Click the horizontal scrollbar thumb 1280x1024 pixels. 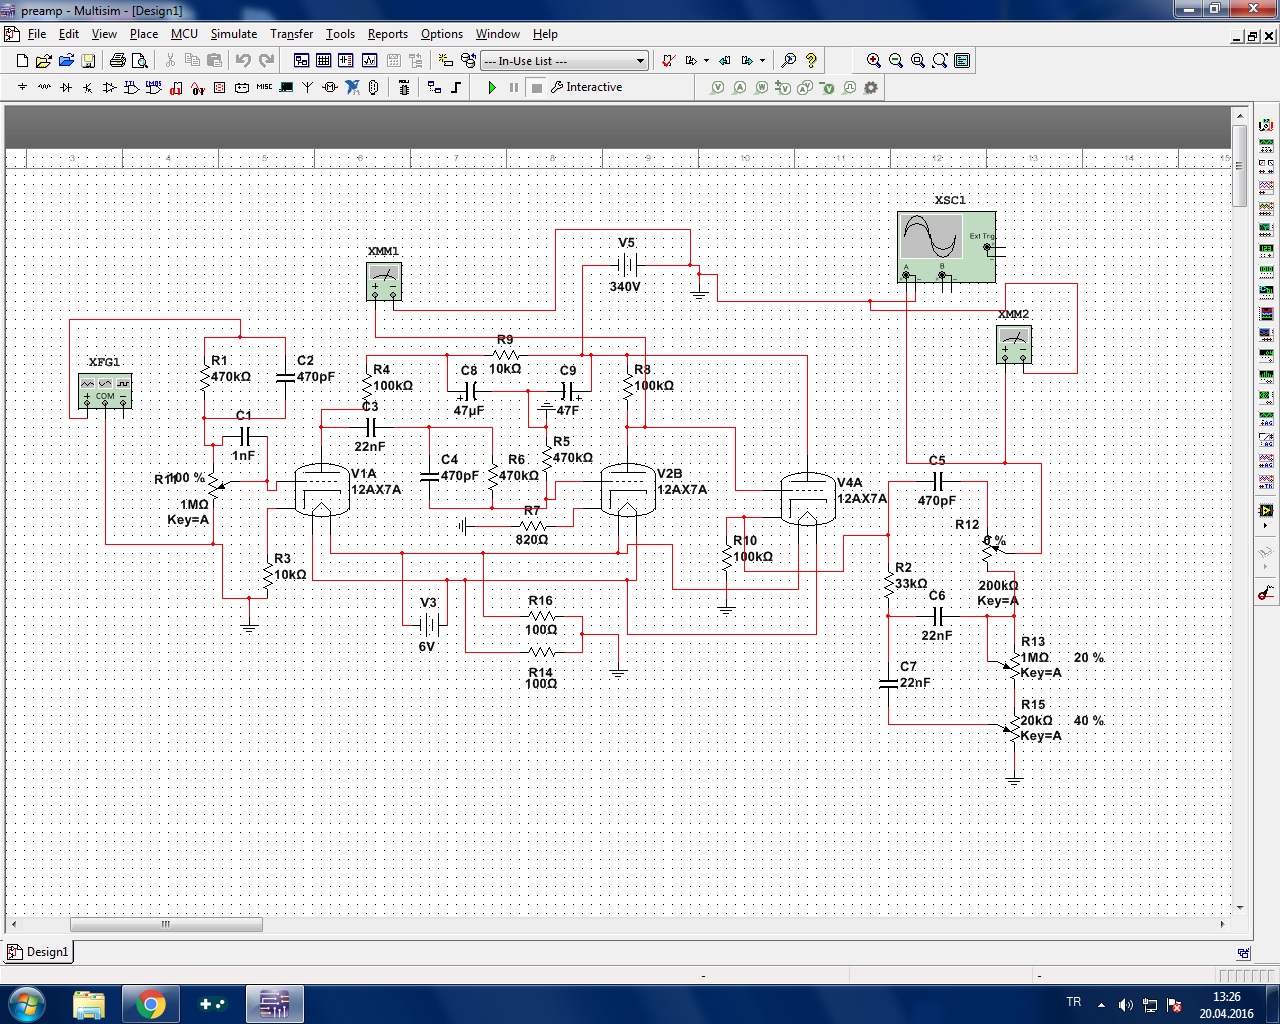[x=166, y=925]
